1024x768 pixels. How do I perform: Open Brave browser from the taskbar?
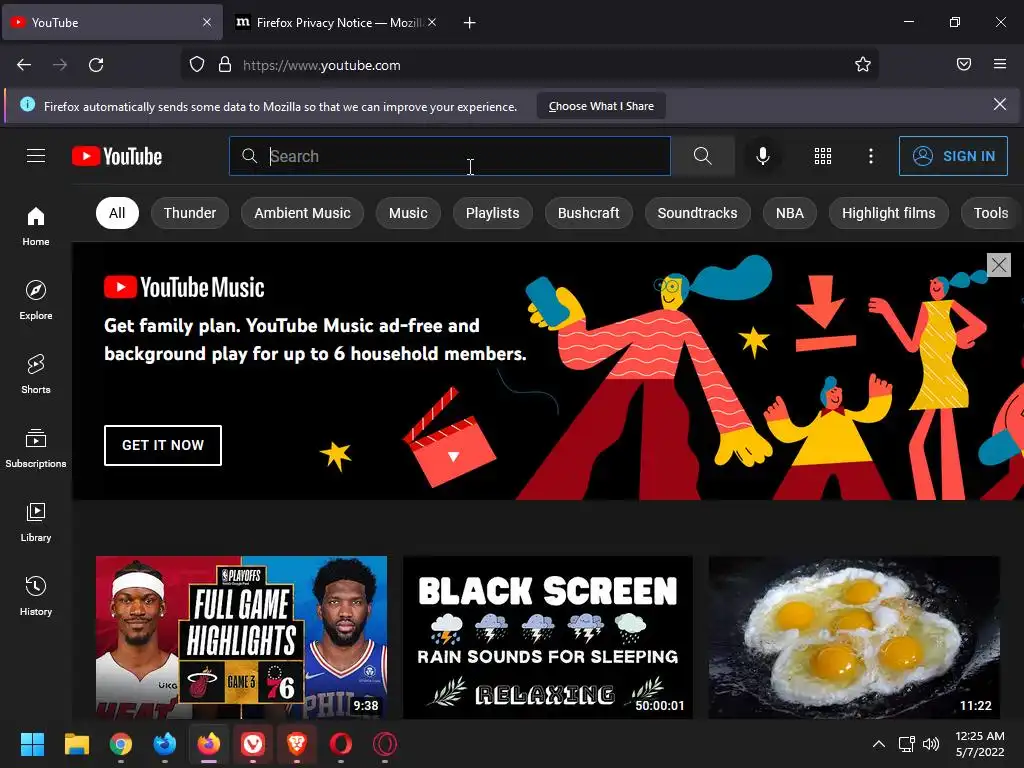[x=297, y=744]
